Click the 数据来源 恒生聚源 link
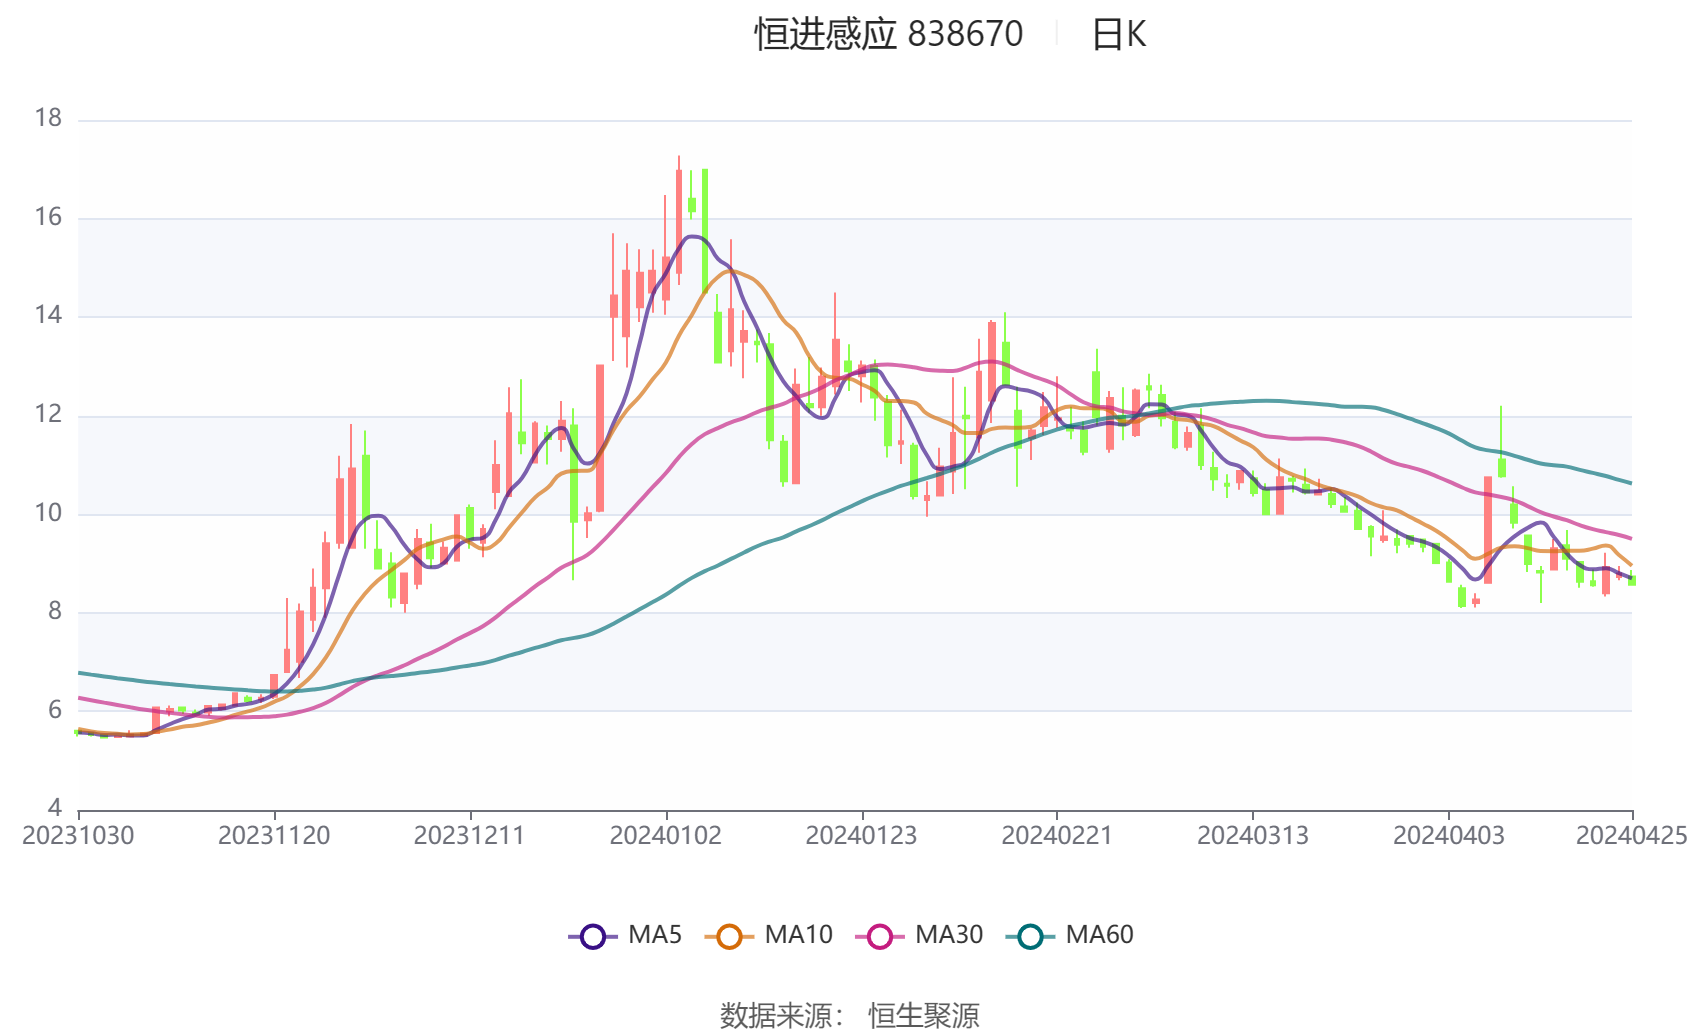This screenshot has height=1034, width=1700. (850, 1015)
